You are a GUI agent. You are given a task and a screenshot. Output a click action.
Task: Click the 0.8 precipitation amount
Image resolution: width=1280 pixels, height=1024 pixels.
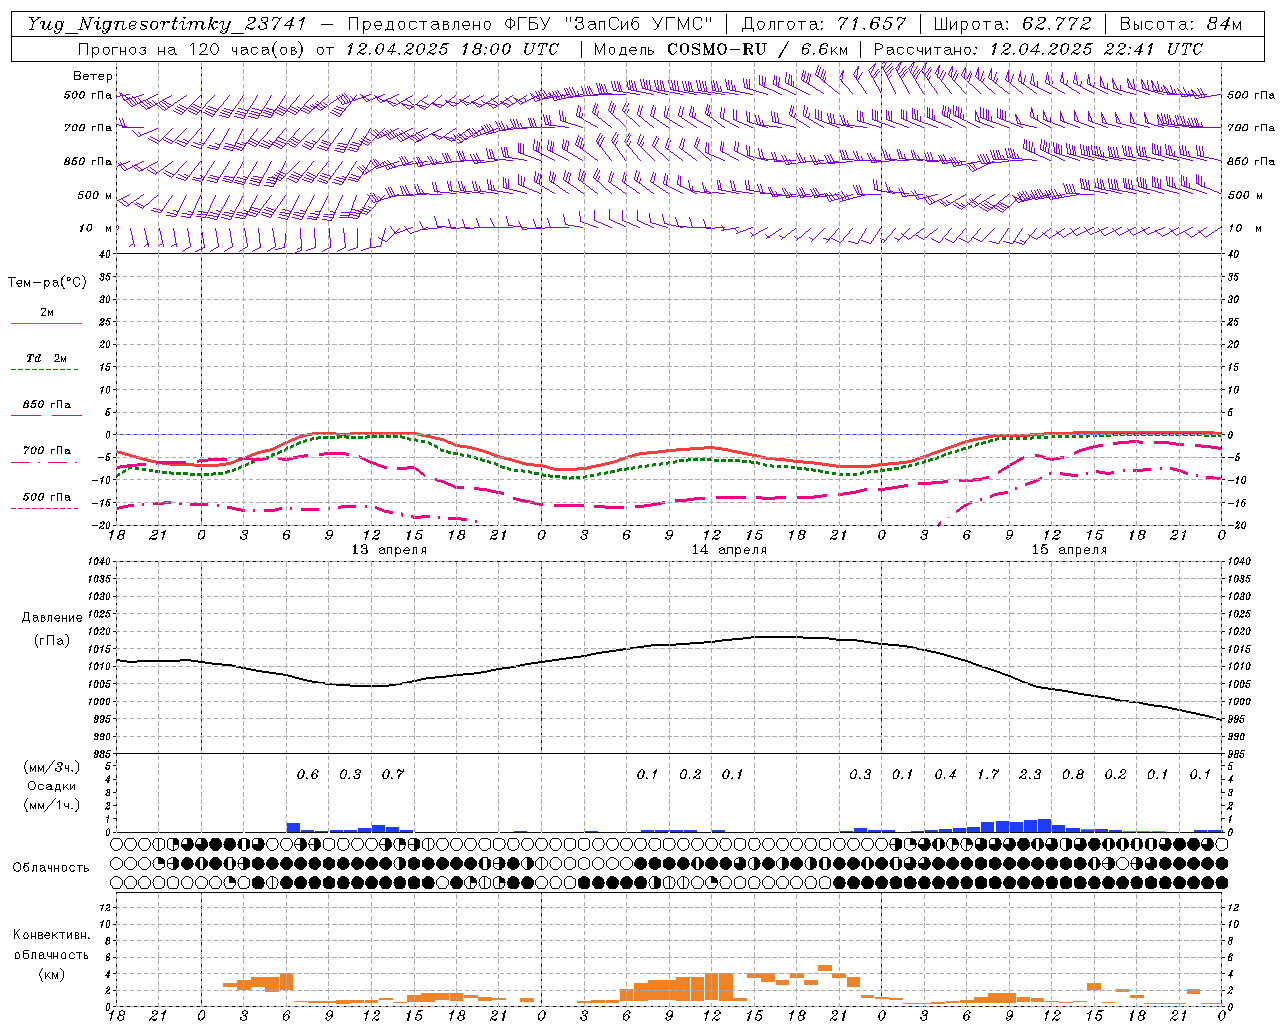(x=1073, y=775)
